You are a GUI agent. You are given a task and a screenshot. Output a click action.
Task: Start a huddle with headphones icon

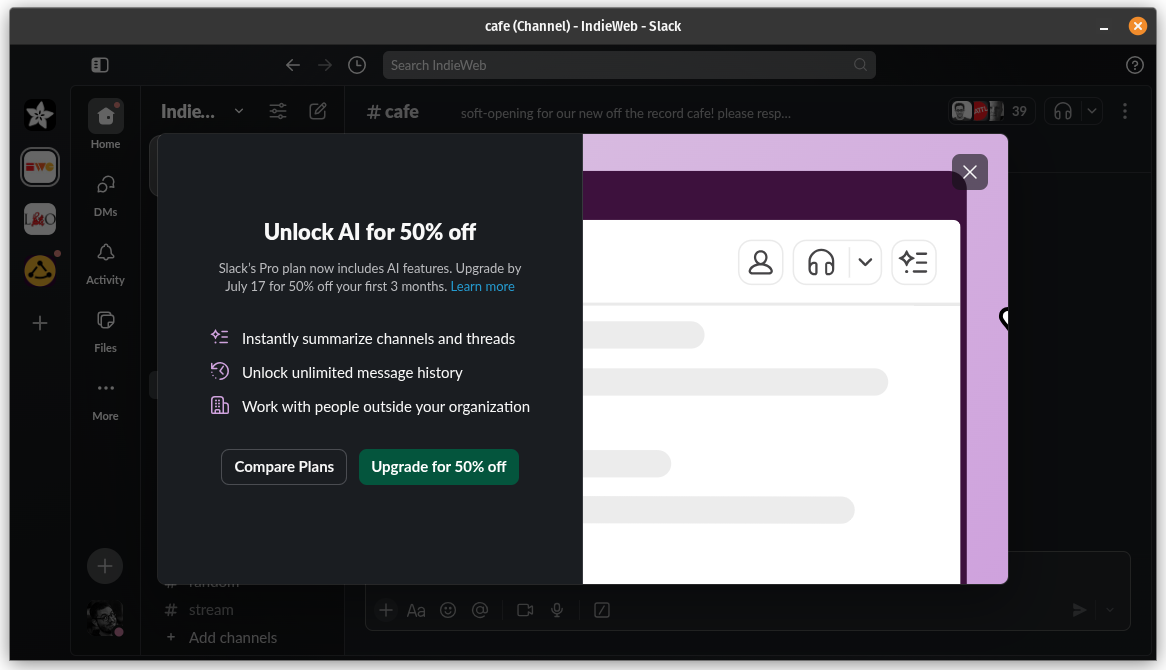point(1063,112)
